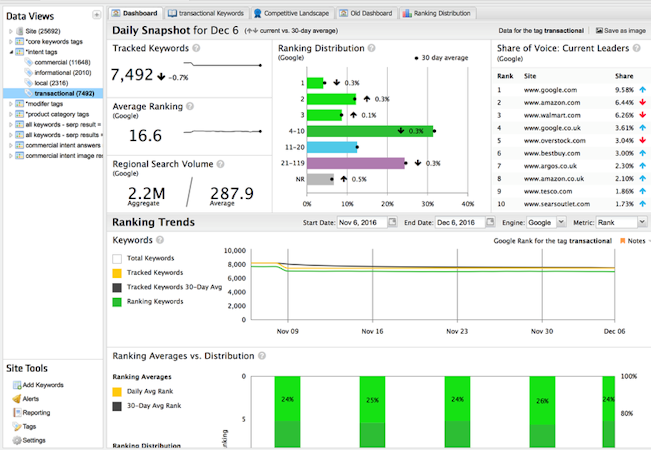Click the Add Keywords tool icon
651x450 pixels.
pyautogui.click(x=17, y=385)
